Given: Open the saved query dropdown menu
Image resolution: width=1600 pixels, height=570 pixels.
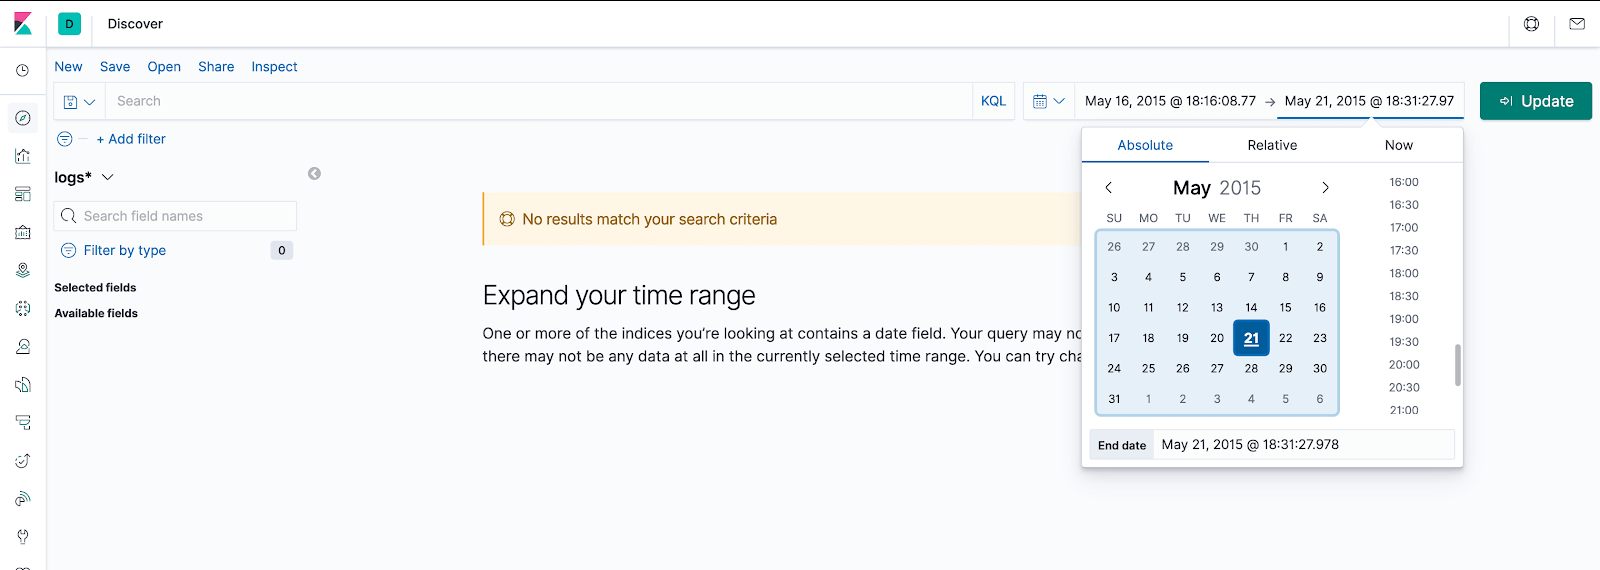Looking at the screenshot, I should tap(79, 101).
